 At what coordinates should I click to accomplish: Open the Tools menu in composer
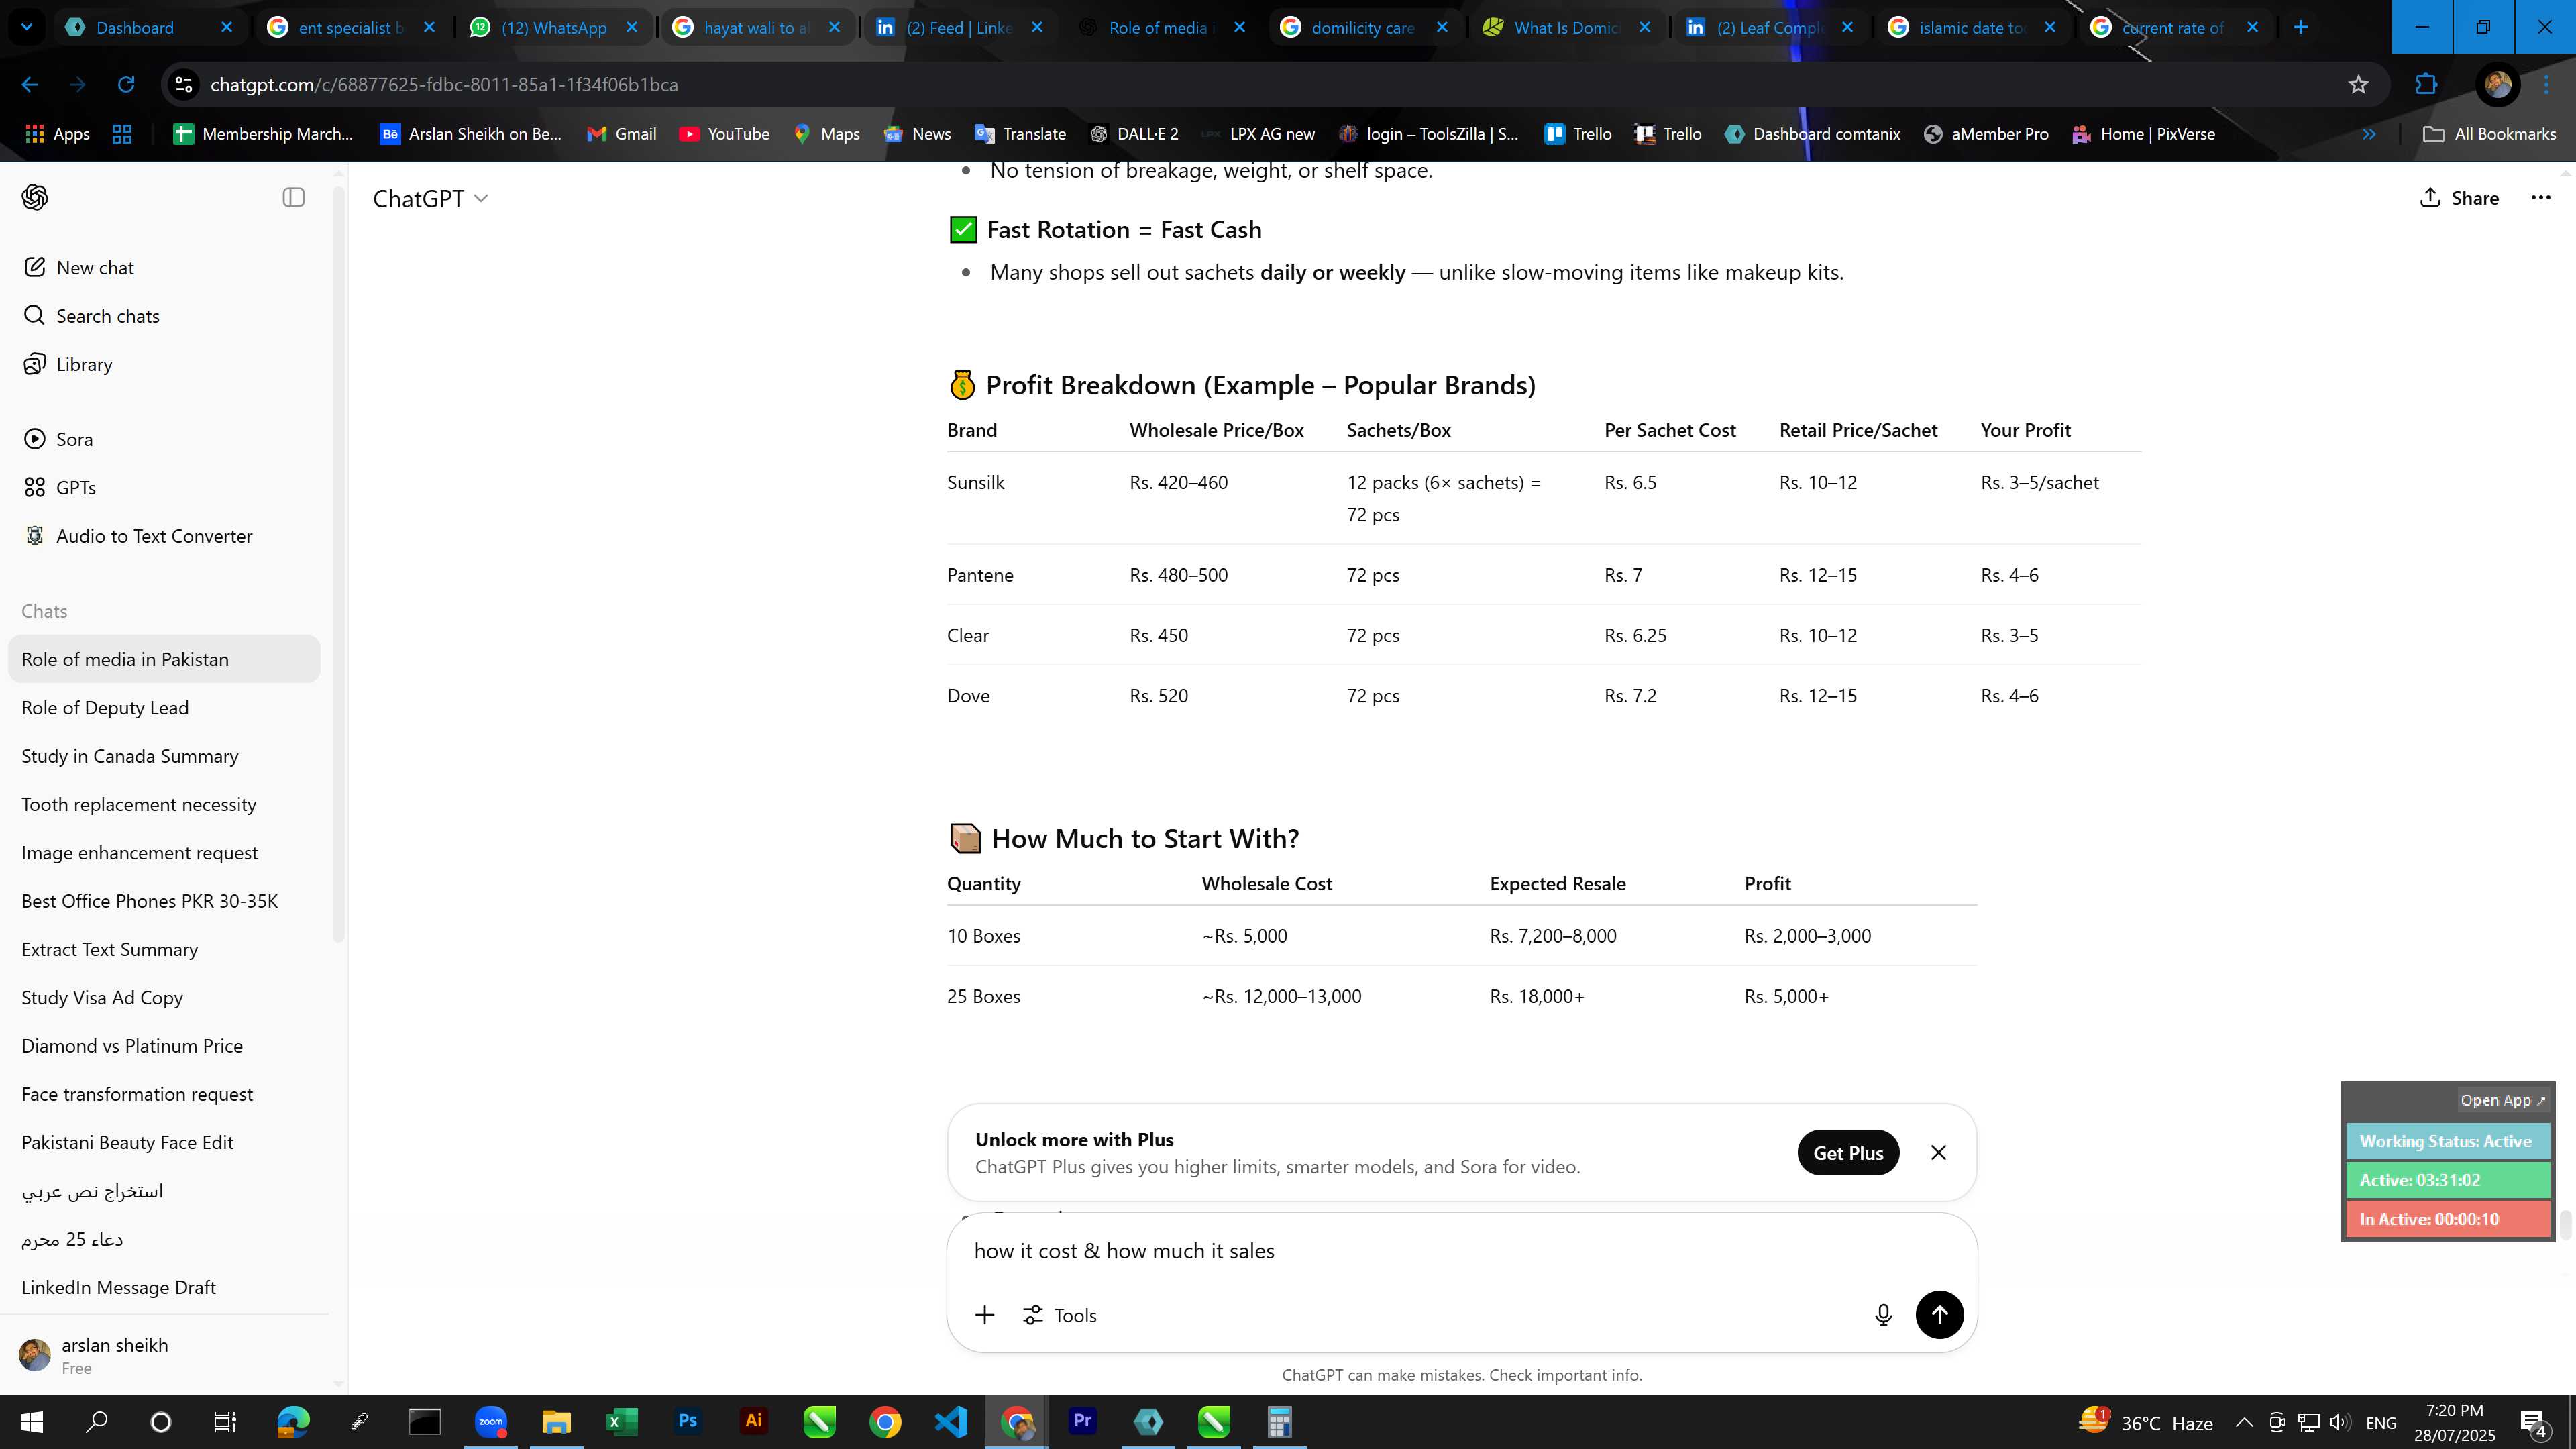[x=1059, y=1315]
